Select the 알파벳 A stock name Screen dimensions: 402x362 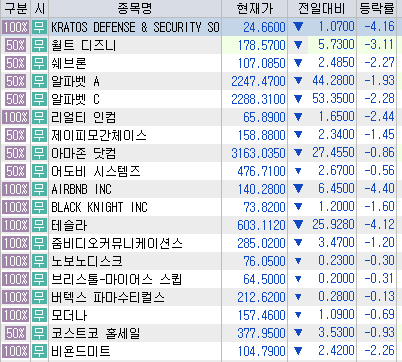[75, 81]
